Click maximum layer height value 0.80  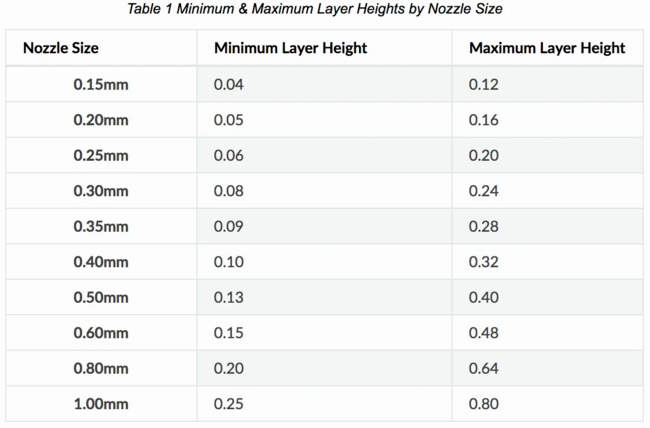pyautogui.click(x=484, y=404)
